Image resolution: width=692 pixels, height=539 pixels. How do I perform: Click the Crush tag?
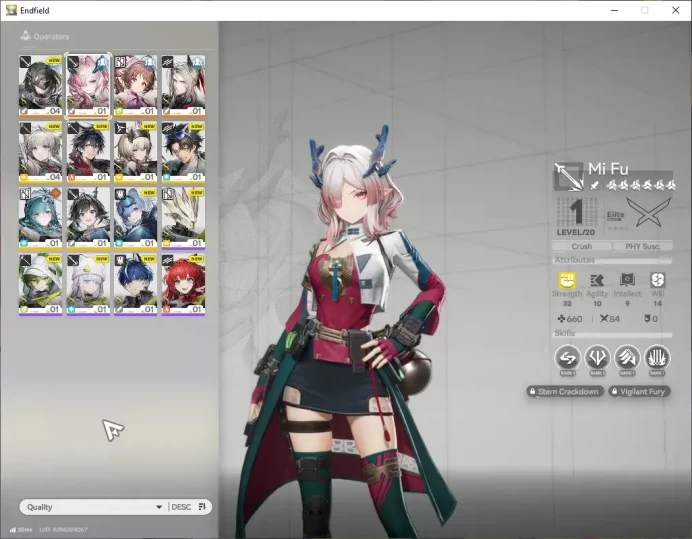point(582,246)
